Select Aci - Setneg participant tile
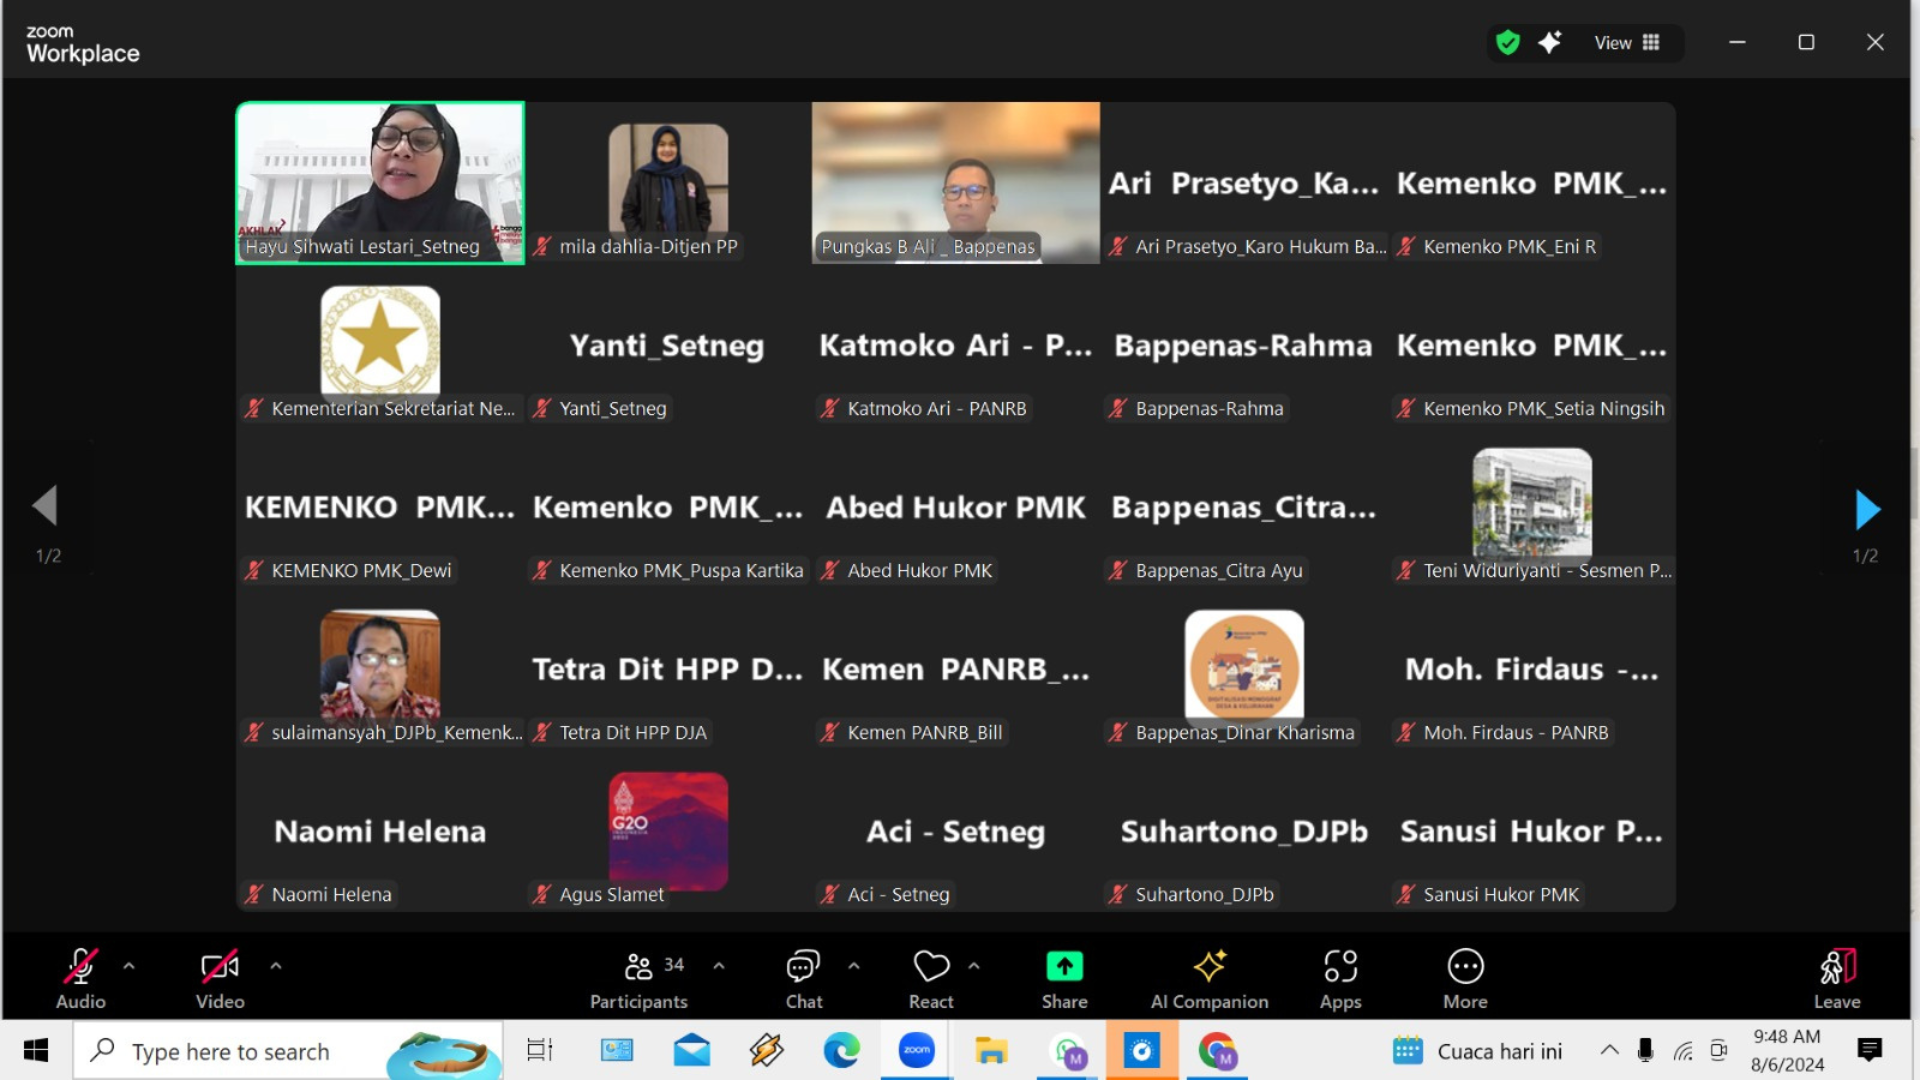 (956, 831)
